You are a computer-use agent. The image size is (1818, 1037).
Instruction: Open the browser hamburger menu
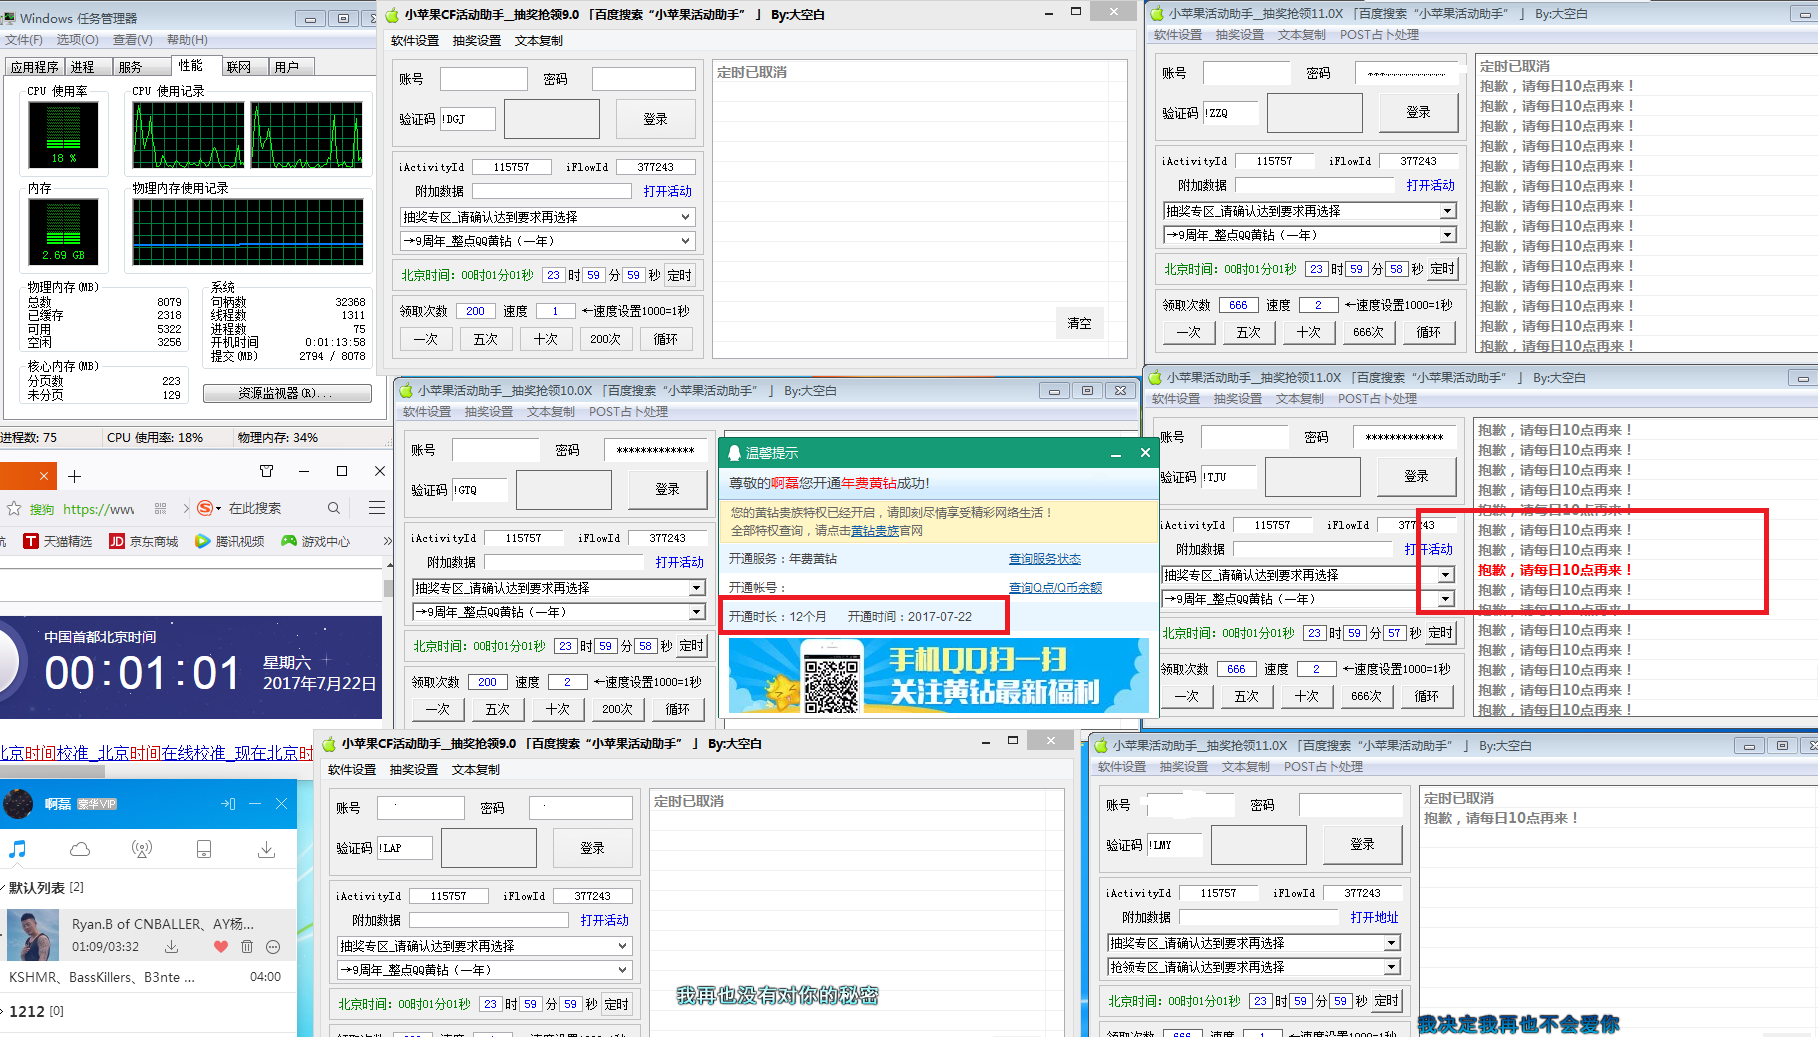coord(377,508)
